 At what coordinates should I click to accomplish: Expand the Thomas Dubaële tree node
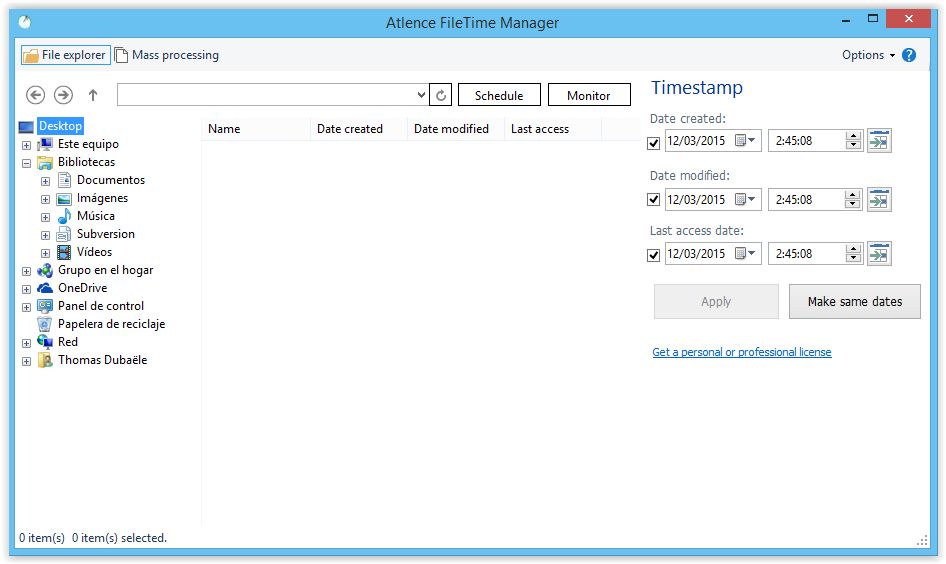point(27,362)
